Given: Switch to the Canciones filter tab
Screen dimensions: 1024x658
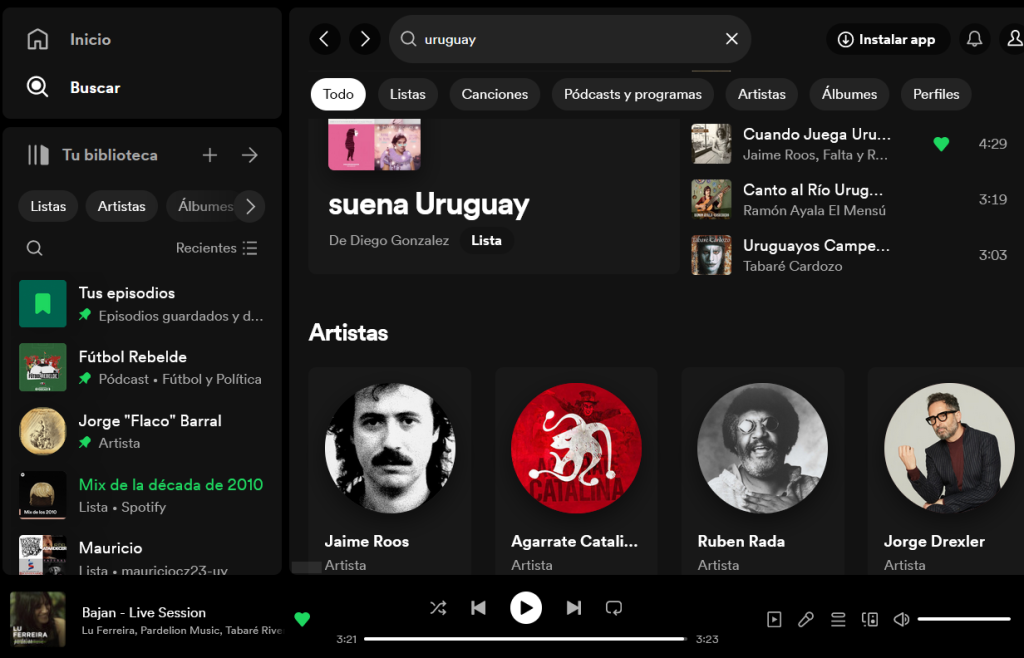Looking at the screenshot, I should [494, 93].
